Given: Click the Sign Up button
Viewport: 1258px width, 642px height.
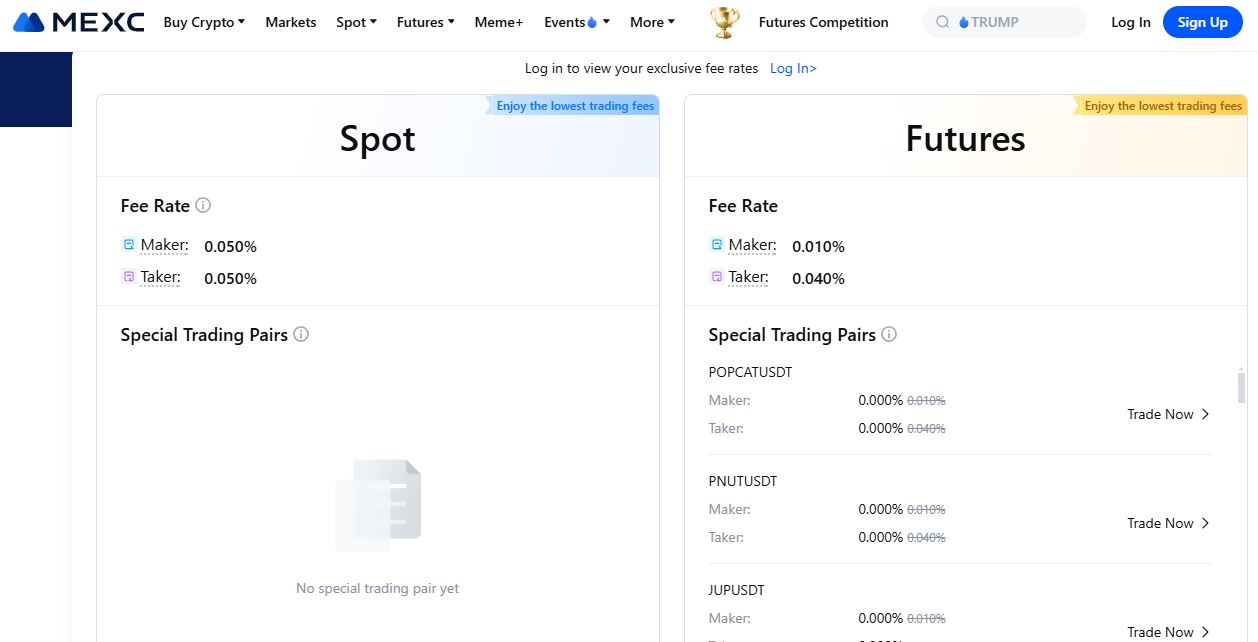Looking at the screenshot, I should pyautogui.click(x=1202, y=22).
